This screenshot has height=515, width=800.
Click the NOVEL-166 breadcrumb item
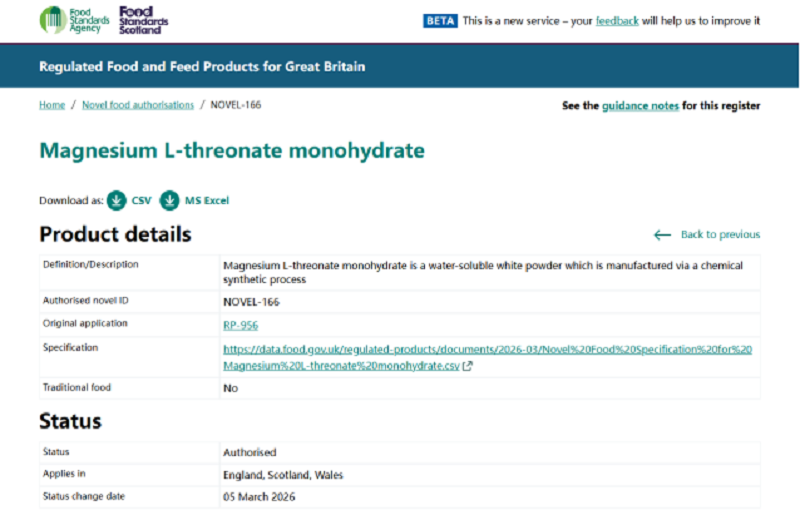[x=236, y=105]
